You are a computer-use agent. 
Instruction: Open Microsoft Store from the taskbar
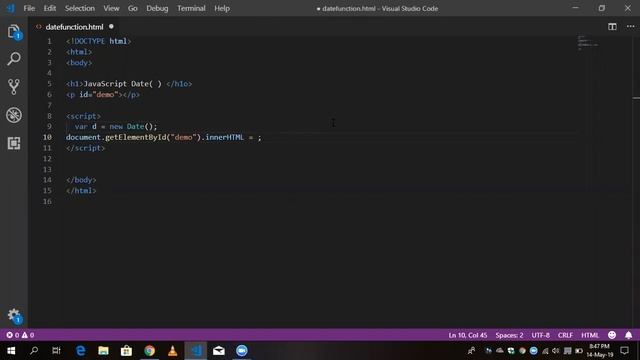[x=126, y=351]
